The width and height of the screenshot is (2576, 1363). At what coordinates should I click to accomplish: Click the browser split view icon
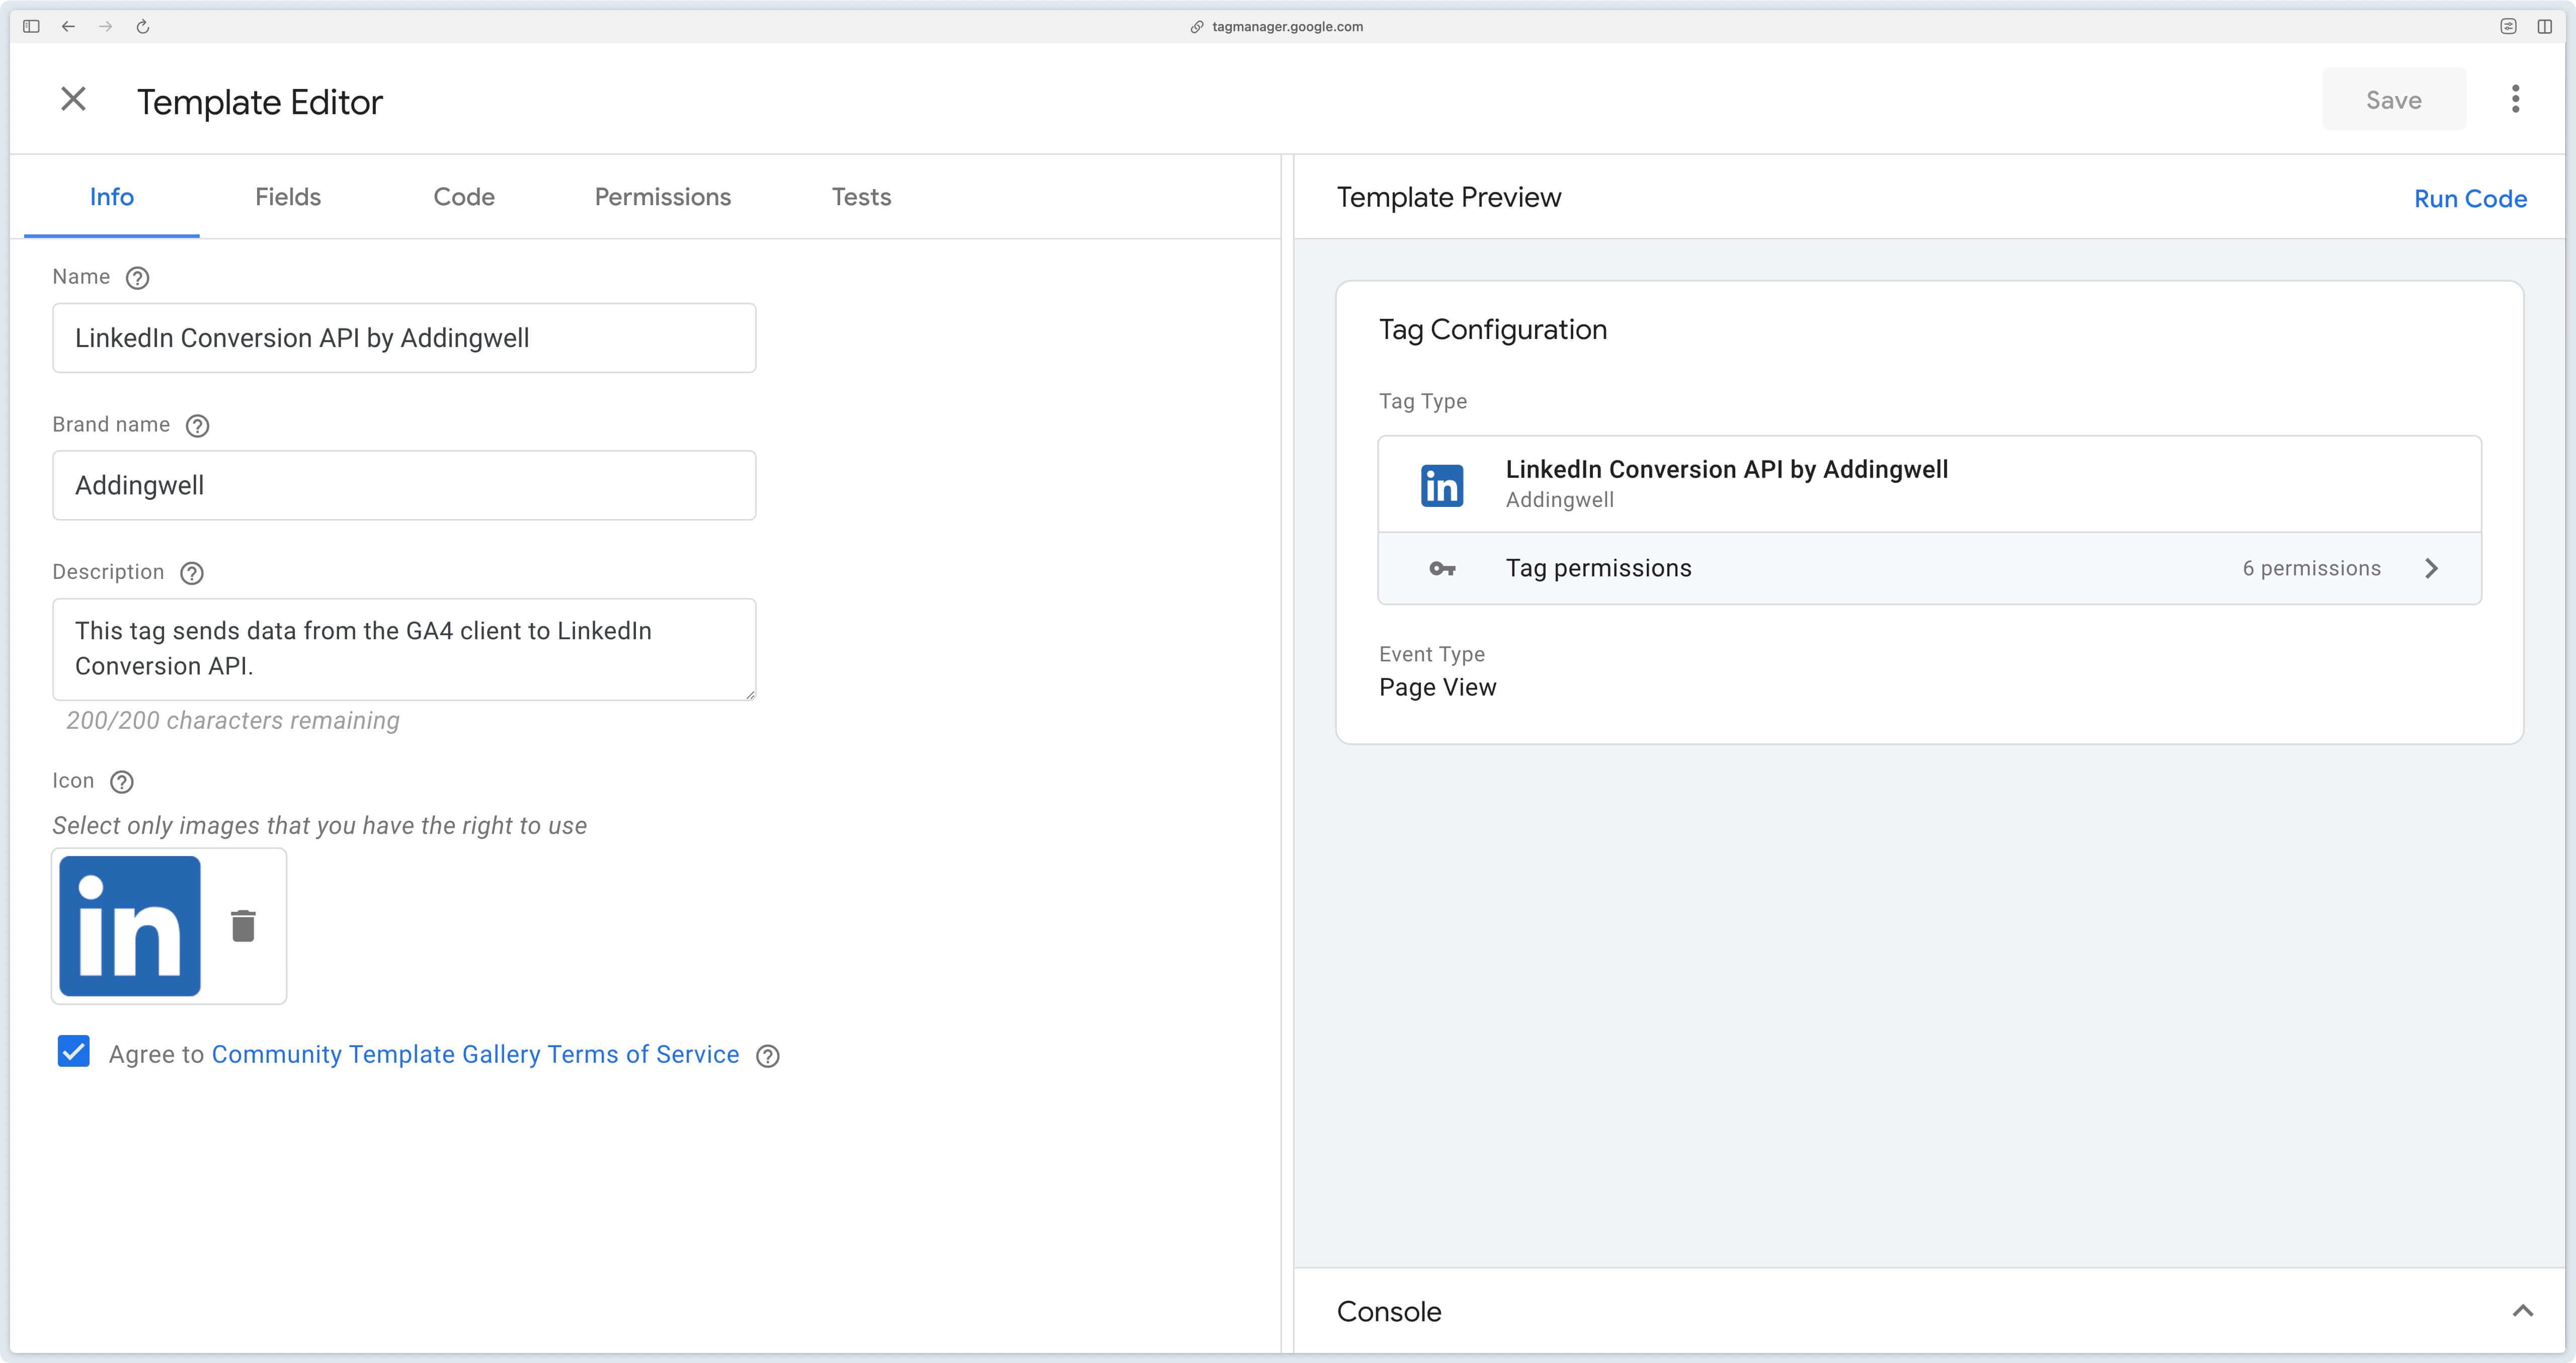pyautogui.click(x=2544, y=27)
